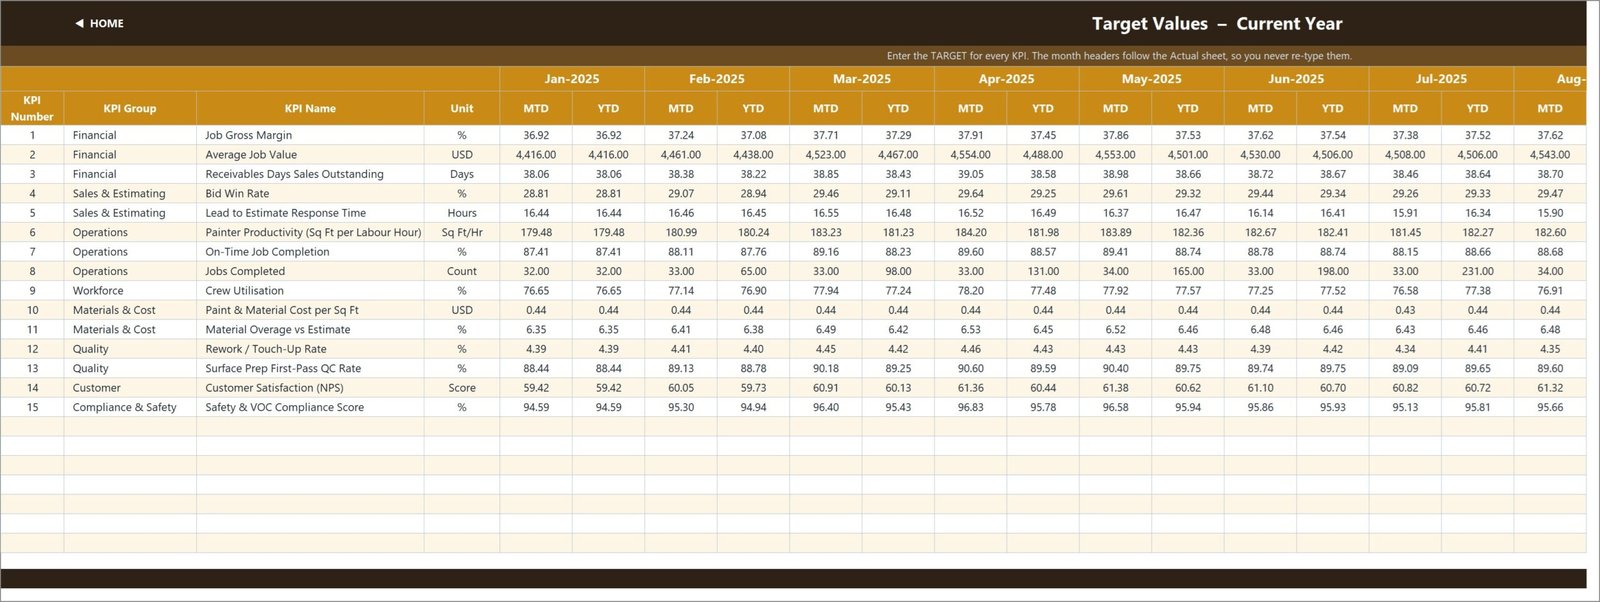
Task: Select the Unit column header
Action: (x=462, y=108)
